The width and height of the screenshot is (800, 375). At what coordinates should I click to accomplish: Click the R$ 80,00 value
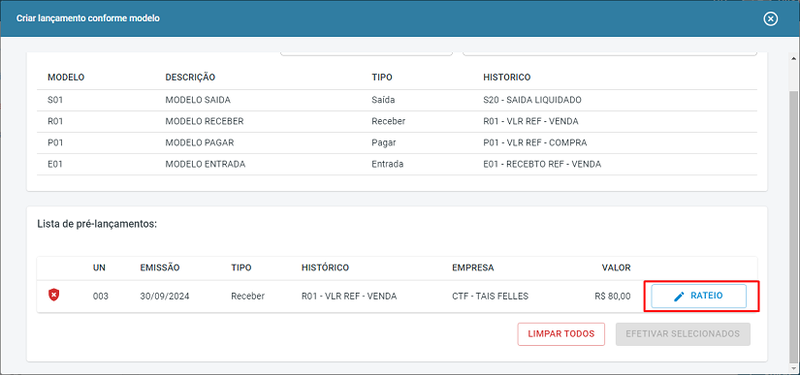click(613, 296)
